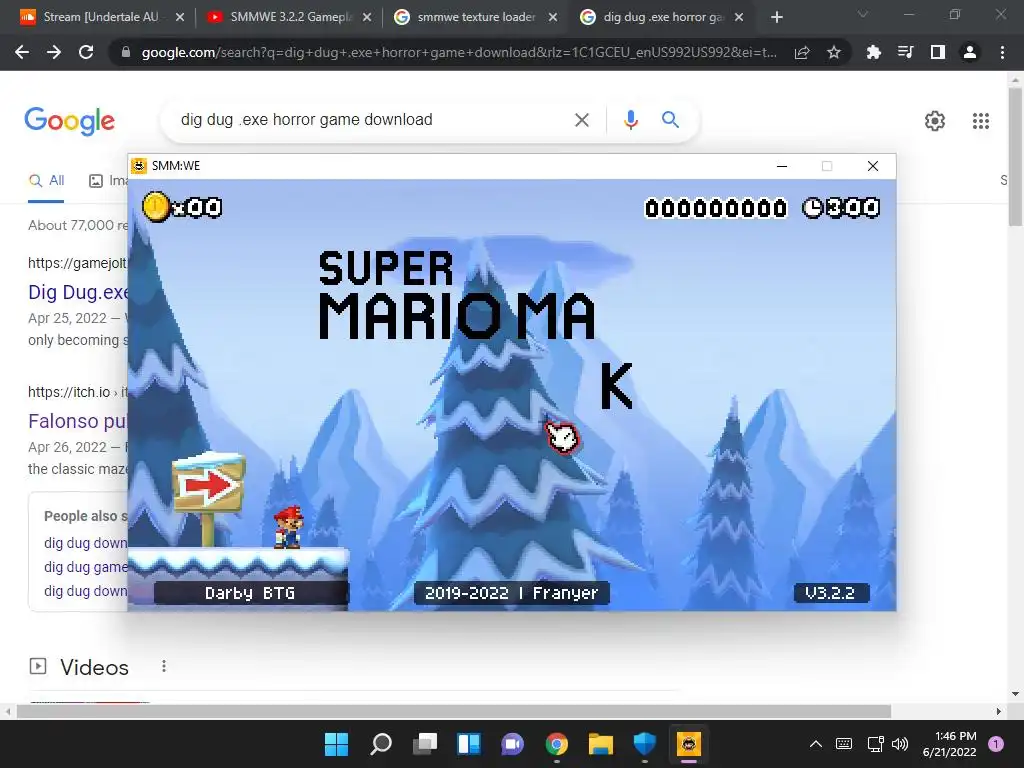
Task: Click the horizontal page scrollbar
Action: click(x=454, y=711)
